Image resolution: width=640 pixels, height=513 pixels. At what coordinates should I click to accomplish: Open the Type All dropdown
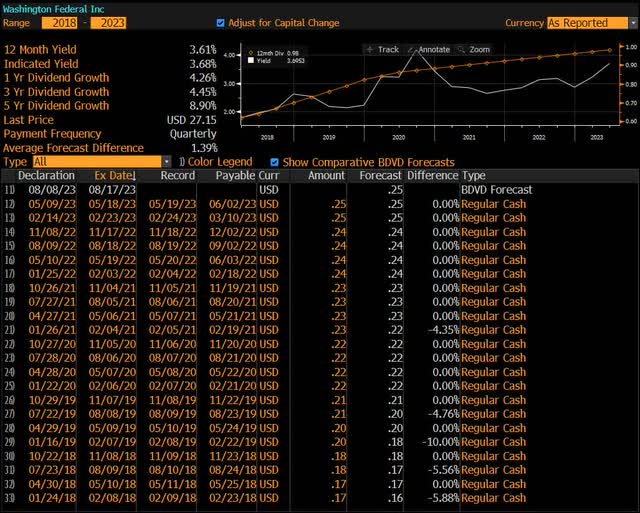102,162
